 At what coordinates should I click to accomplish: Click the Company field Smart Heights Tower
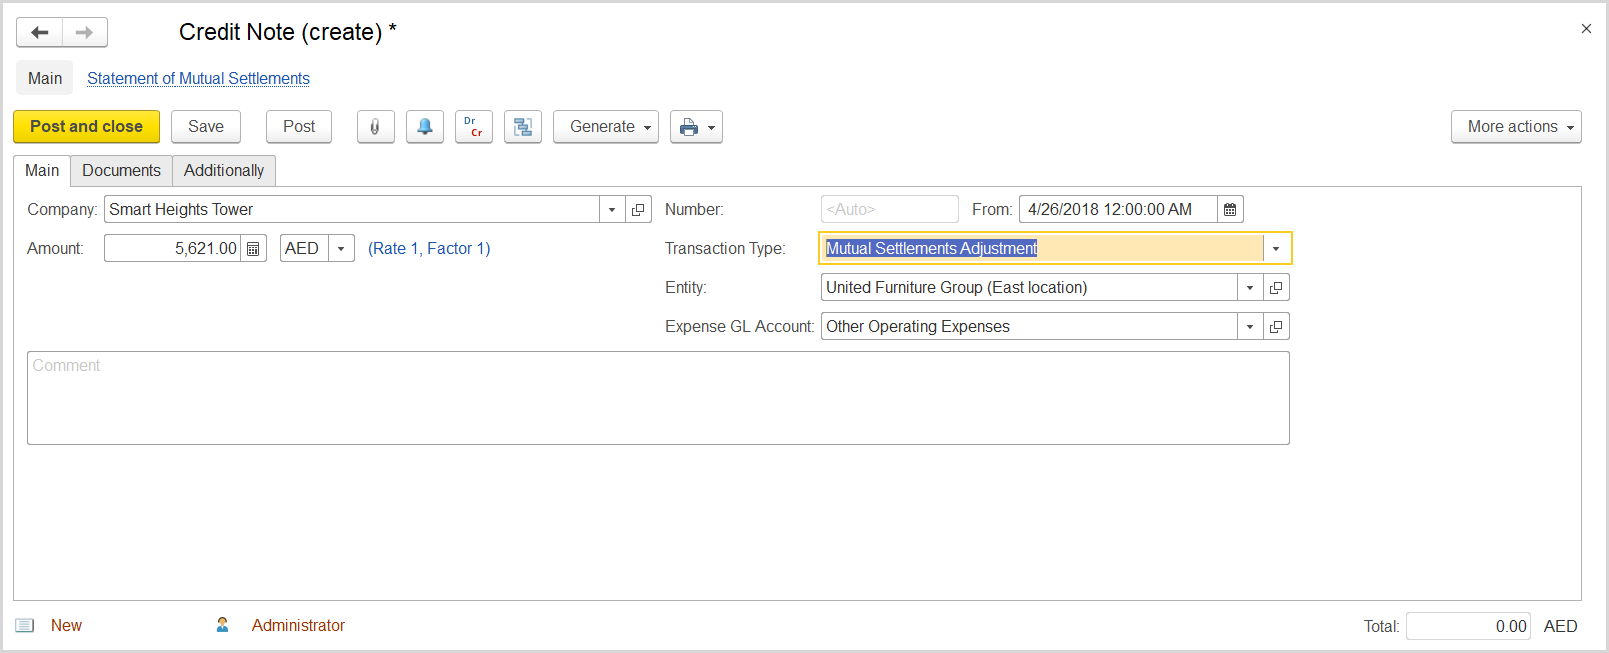352,209
